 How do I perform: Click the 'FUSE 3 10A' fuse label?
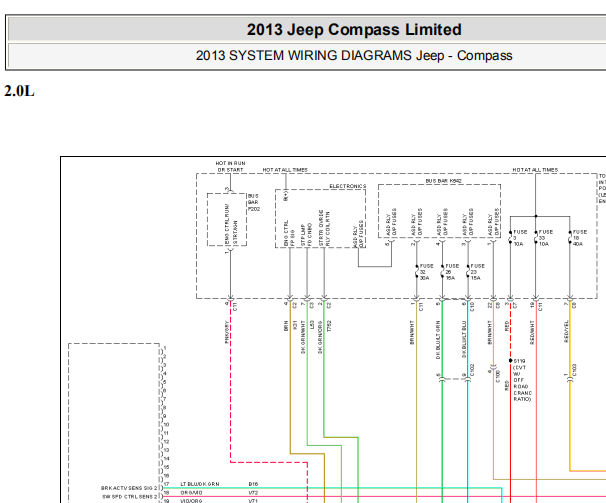click(520, 238)
